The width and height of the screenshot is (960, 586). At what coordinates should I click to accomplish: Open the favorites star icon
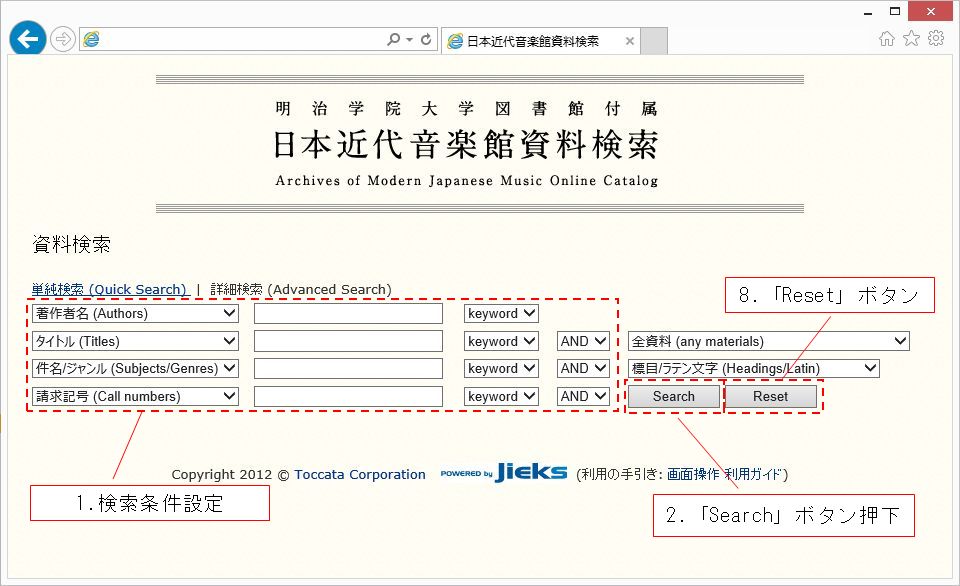pyautogui.click(x=911, y=39)
